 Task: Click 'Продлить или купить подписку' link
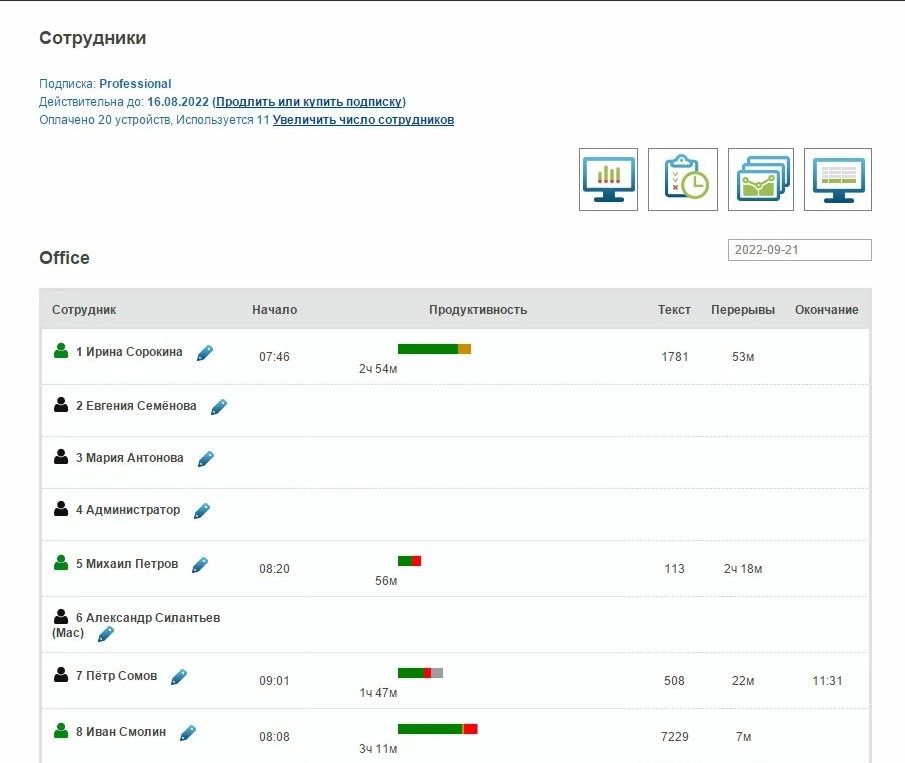point(309,102)
